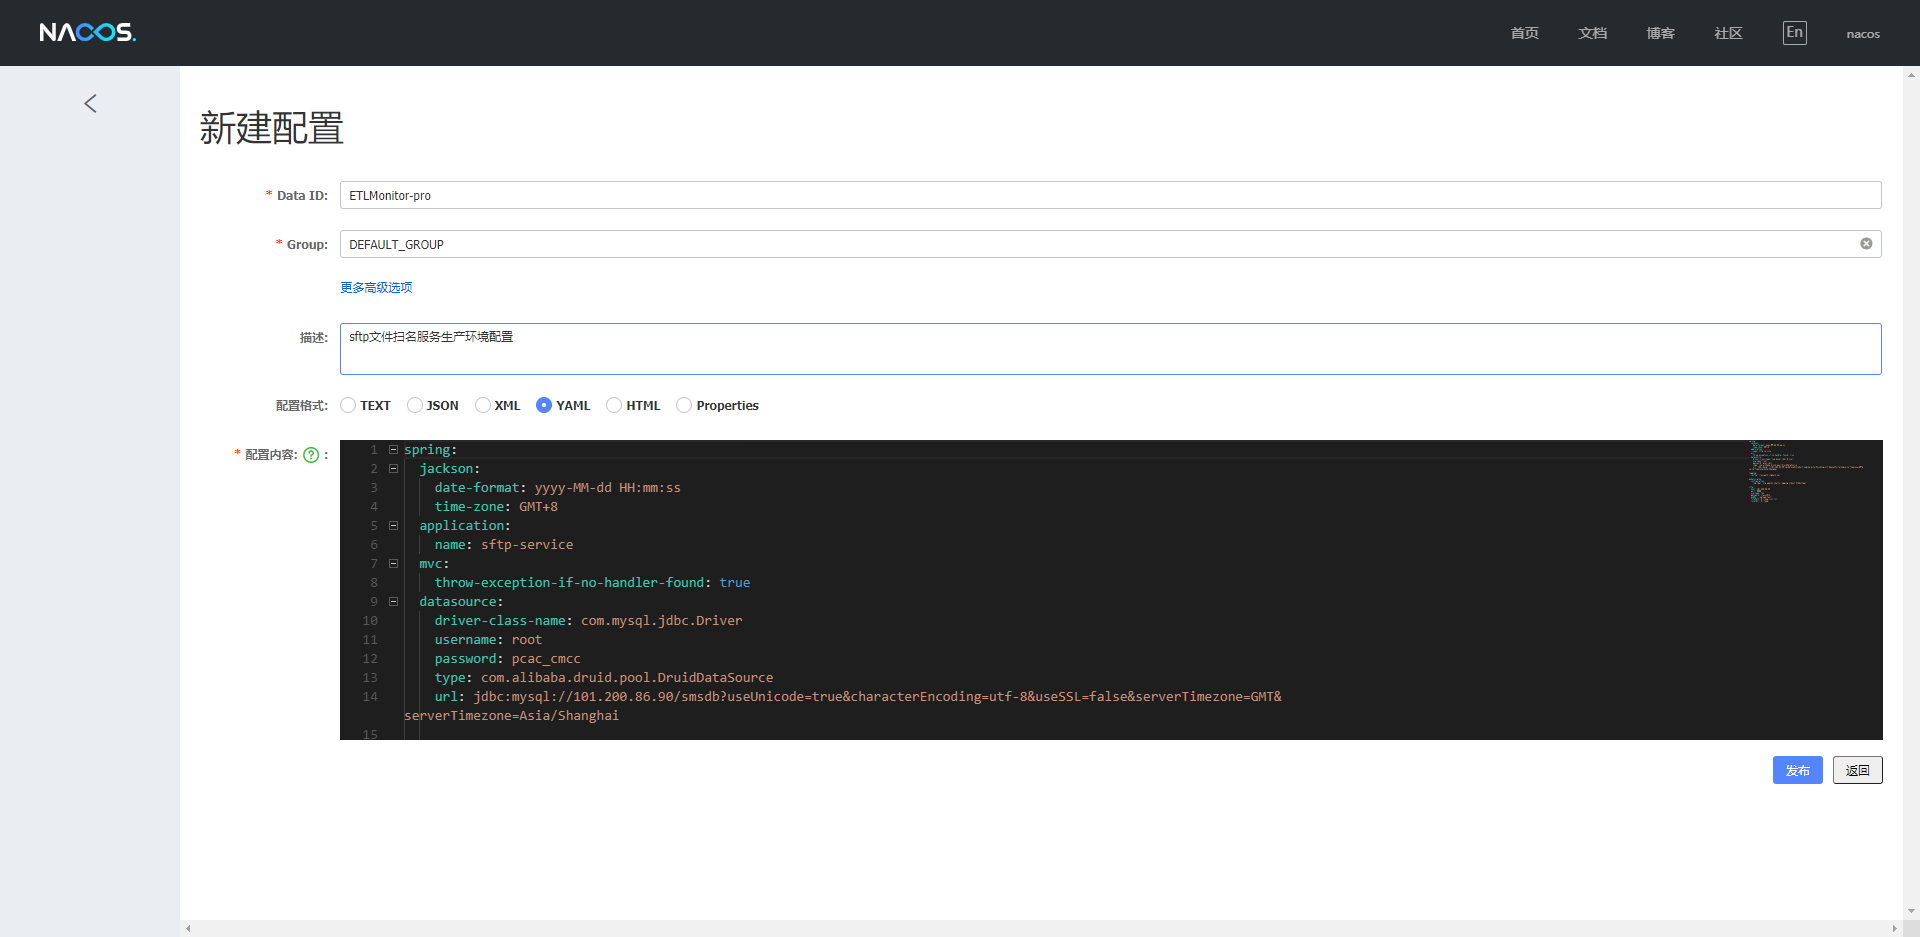Open the 首页 menu item
Screen dimensions: 1920x937
(x=1524, y=33)
